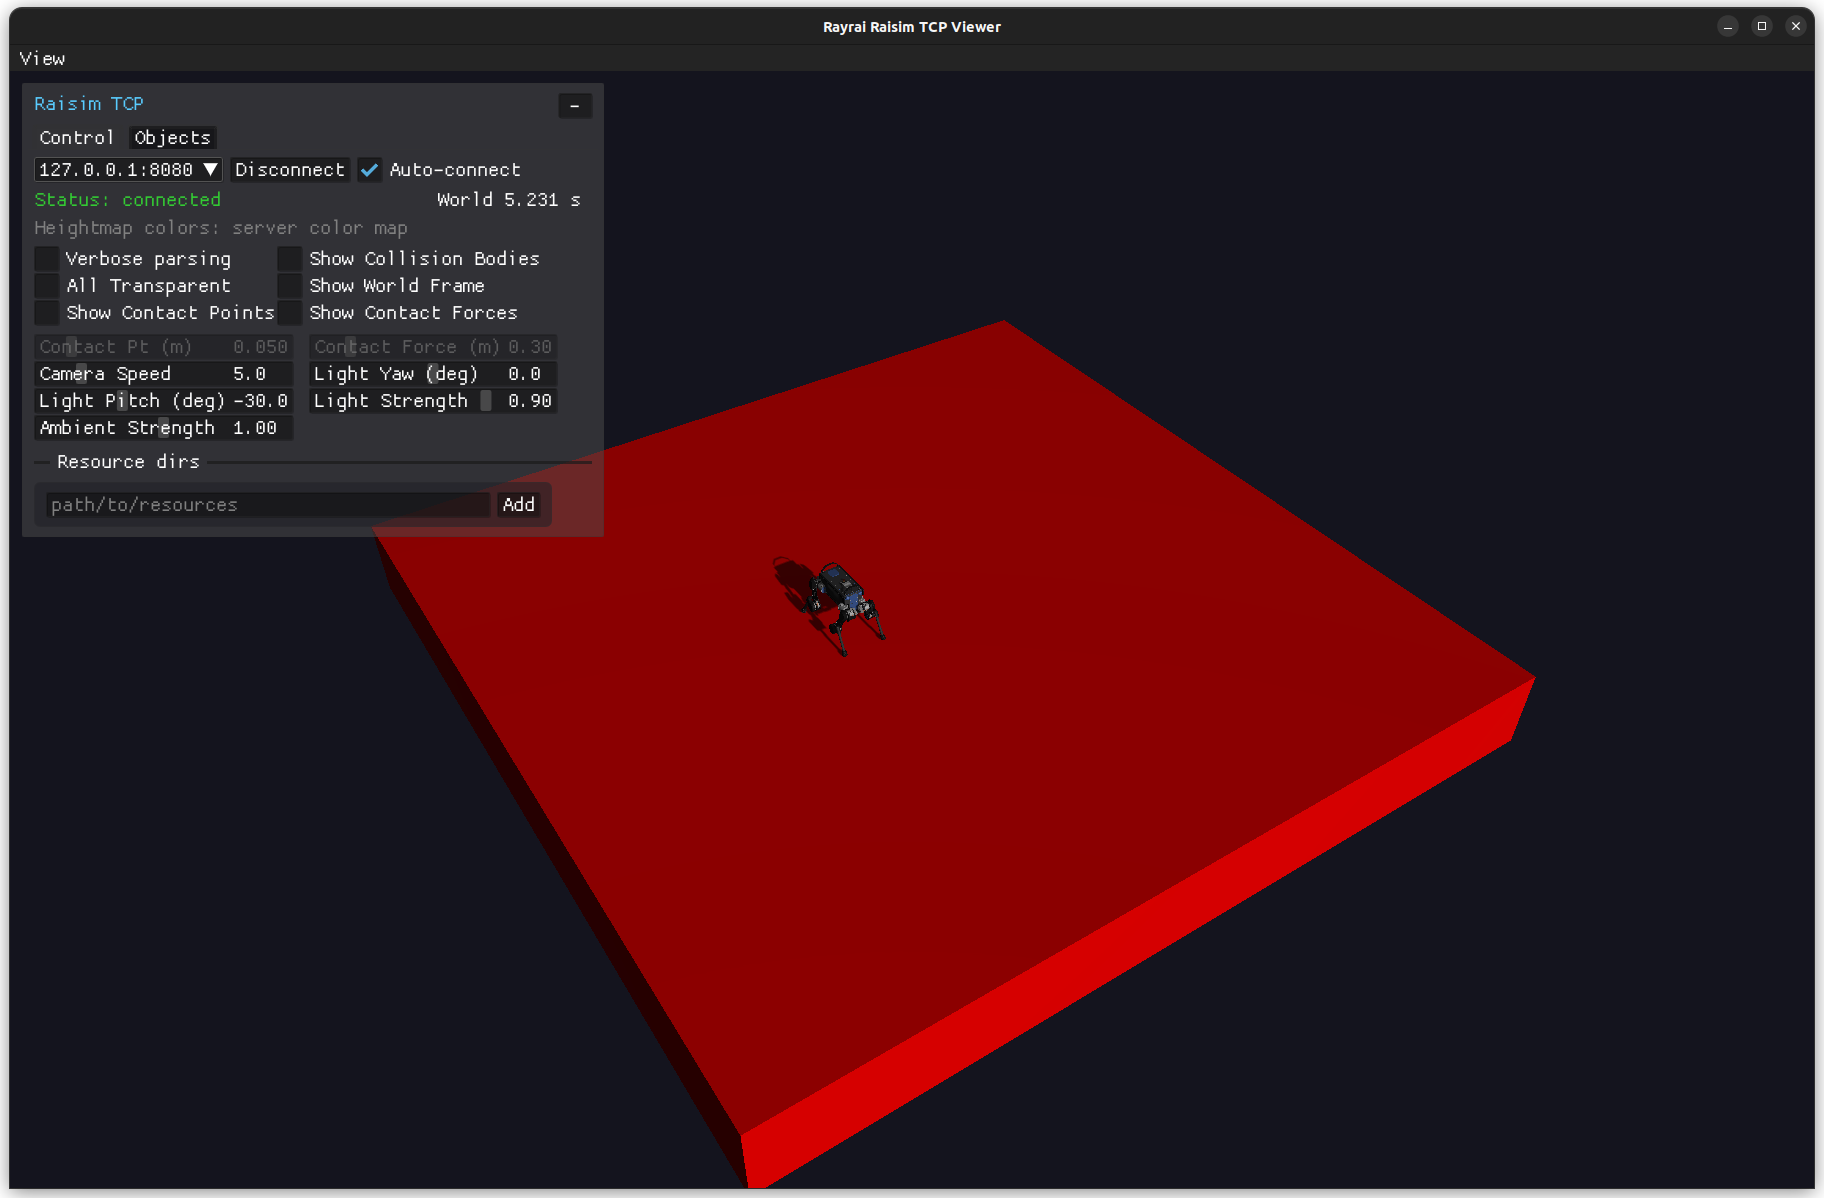Open the View menu
This screenshot has height=1198, width=1824.
(42, 58)
